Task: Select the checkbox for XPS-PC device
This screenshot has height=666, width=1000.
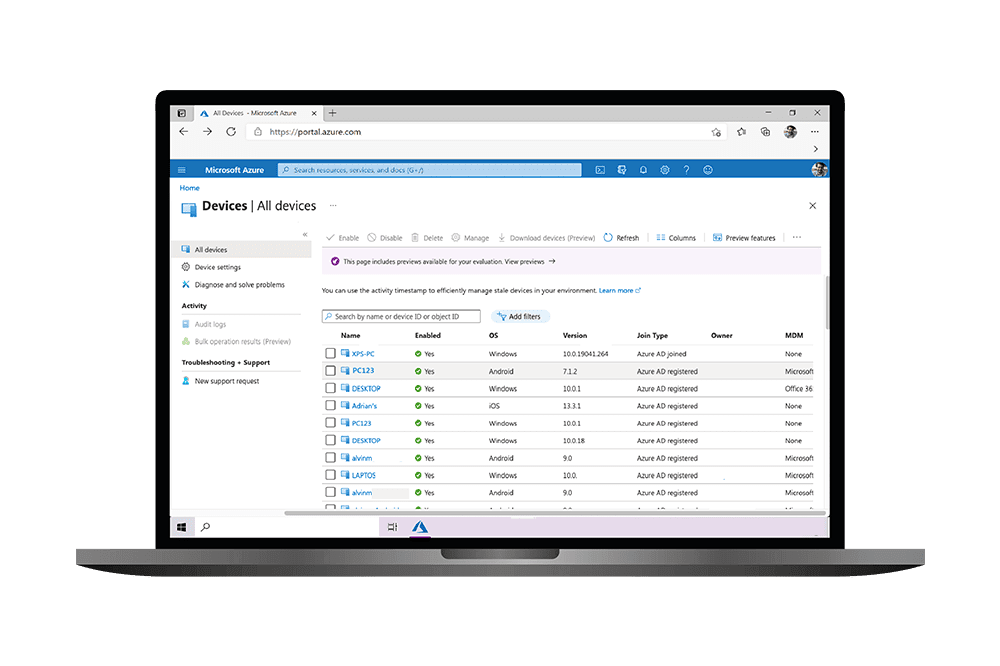Action: pos(330,353)
